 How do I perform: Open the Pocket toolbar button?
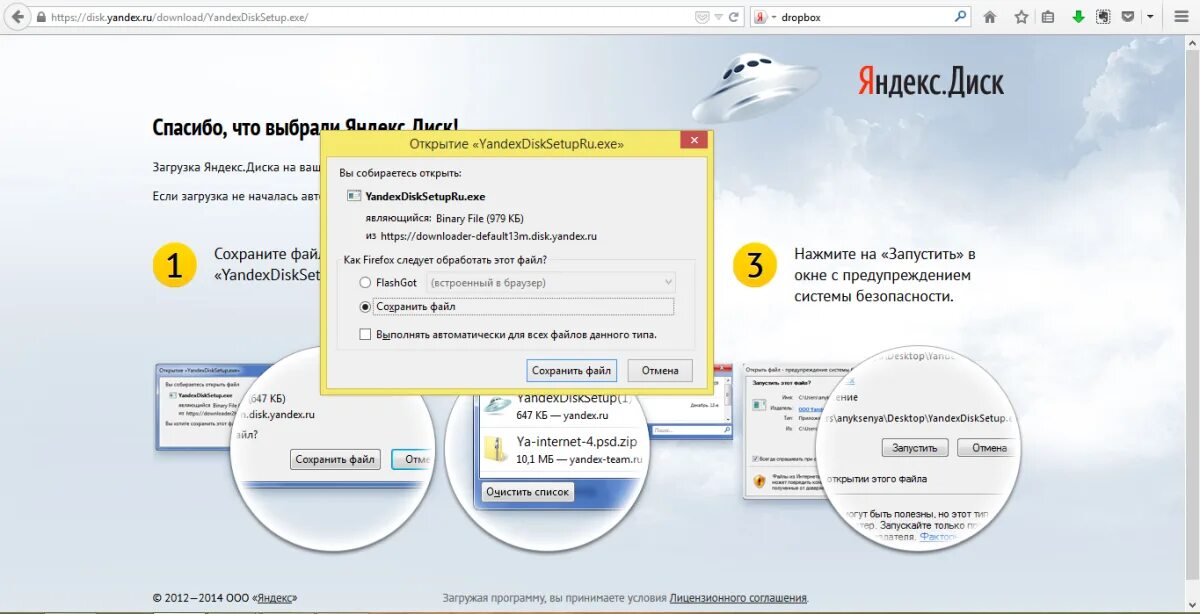[x=1128, y=17]
